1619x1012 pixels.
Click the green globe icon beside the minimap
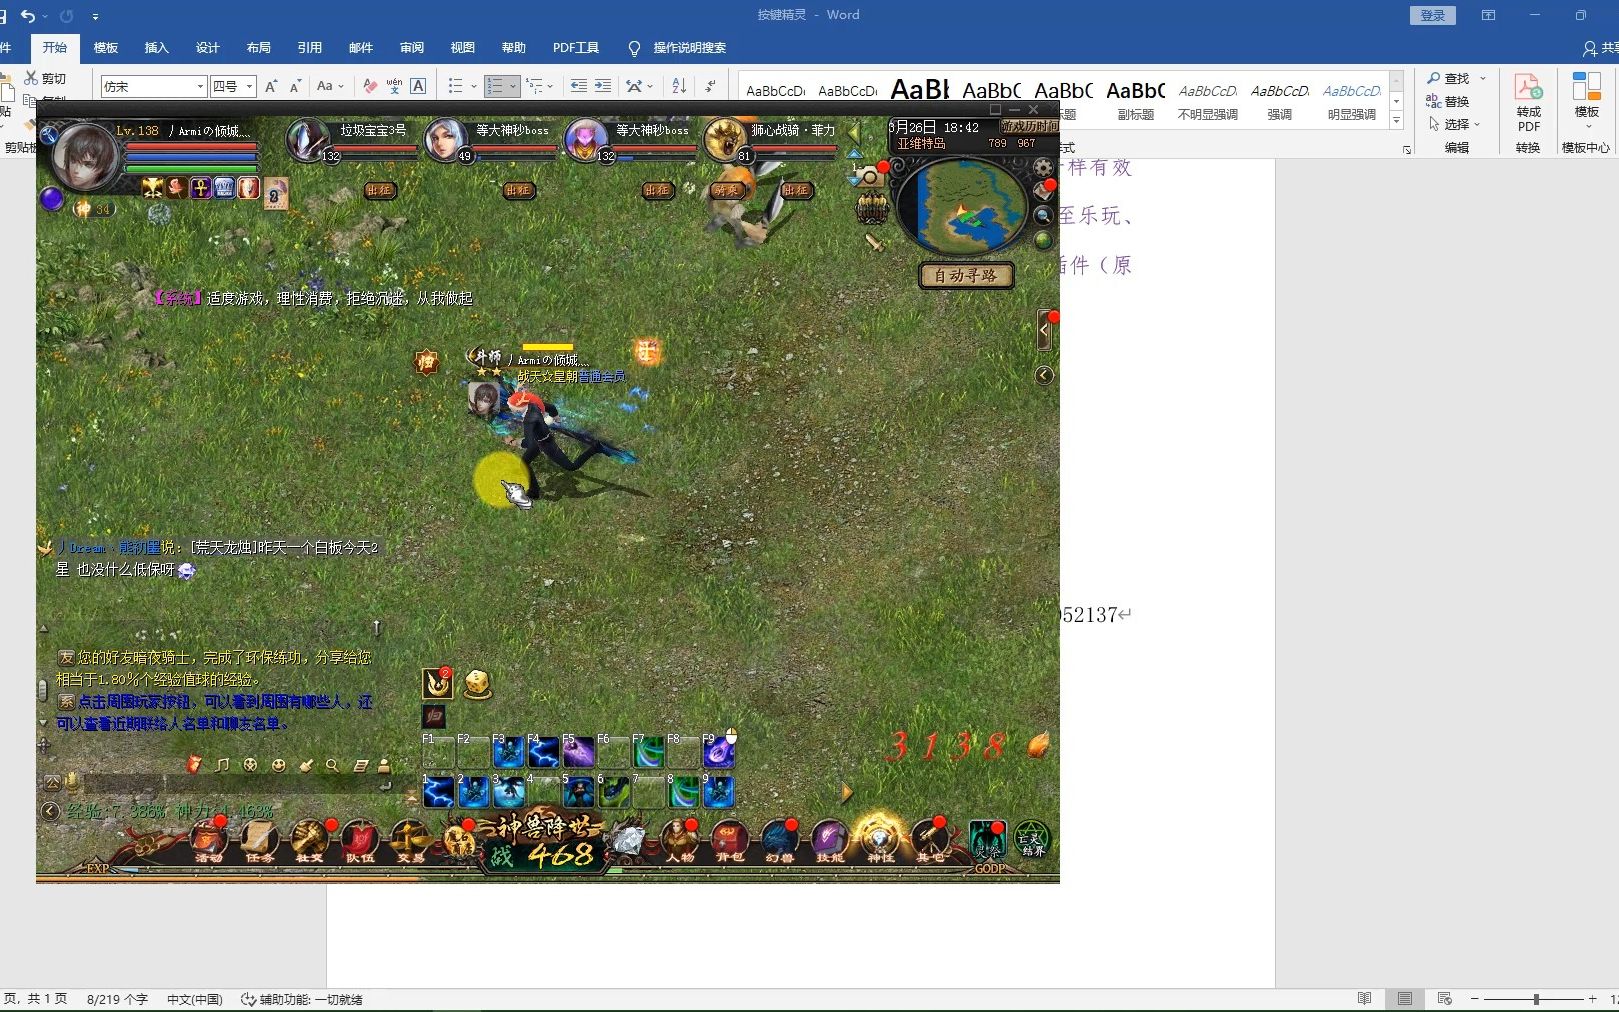pyautogui.click(x=1043, y=240)
